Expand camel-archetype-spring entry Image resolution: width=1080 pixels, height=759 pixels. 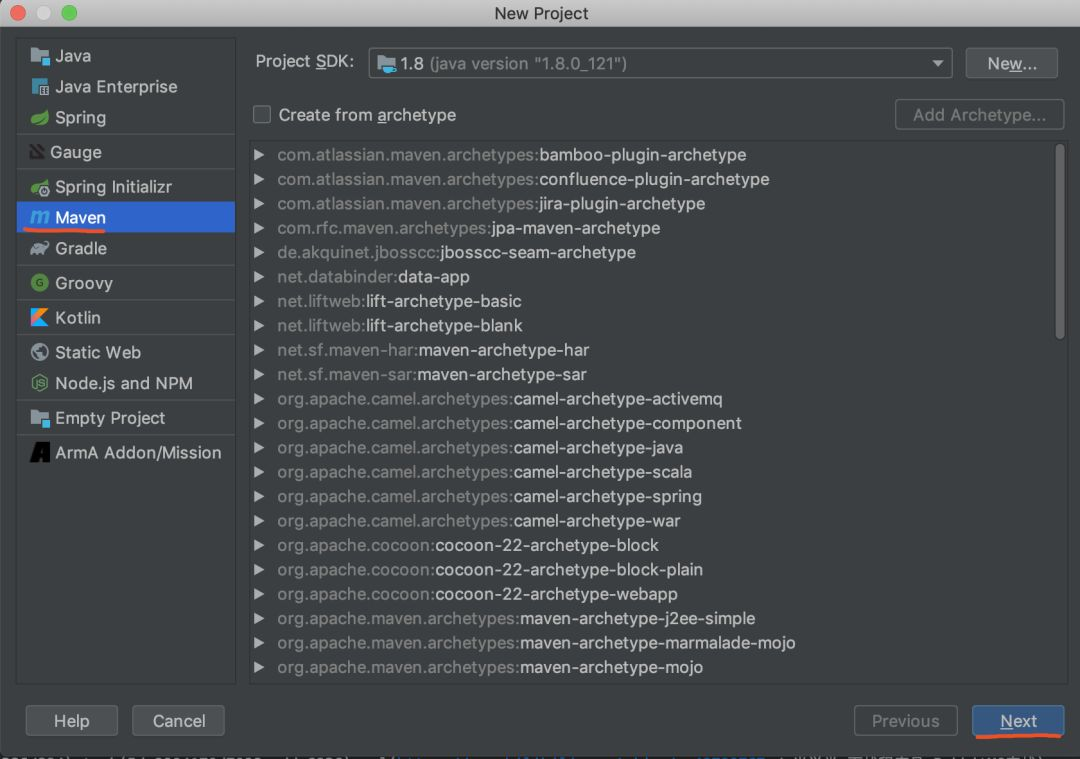[259, 497]
